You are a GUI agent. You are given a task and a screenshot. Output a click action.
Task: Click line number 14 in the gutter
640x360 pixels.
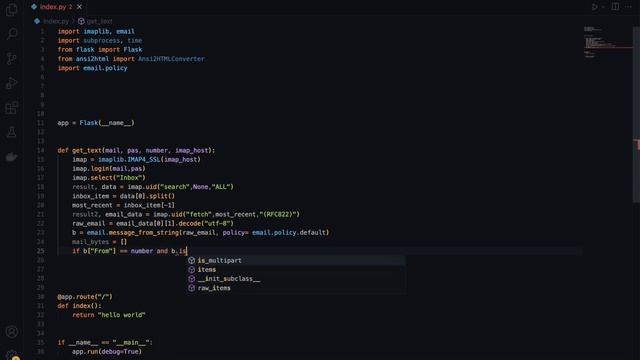(x=40, y=150)
